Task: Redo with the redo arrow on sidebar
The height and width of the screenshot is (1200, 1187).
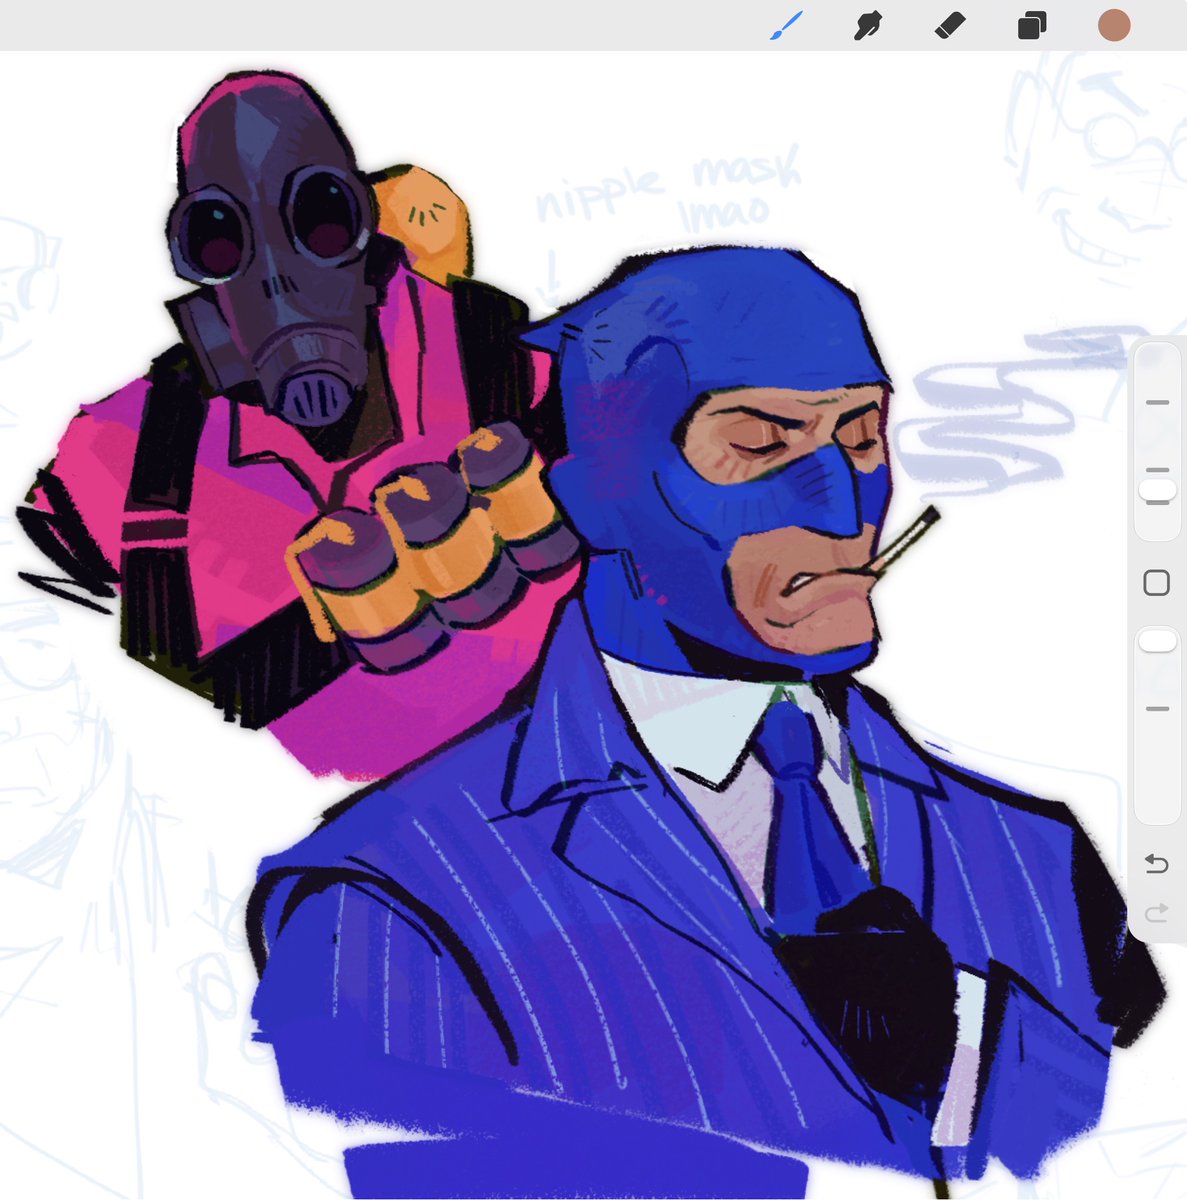Action: click(1157, 912)
